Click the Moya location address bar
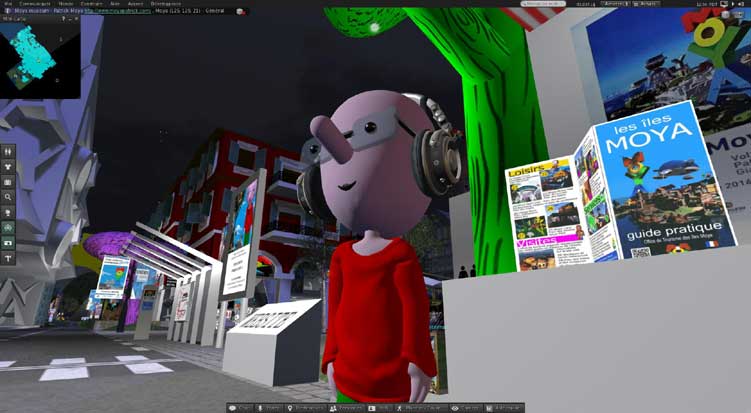 tap(100, 11)
